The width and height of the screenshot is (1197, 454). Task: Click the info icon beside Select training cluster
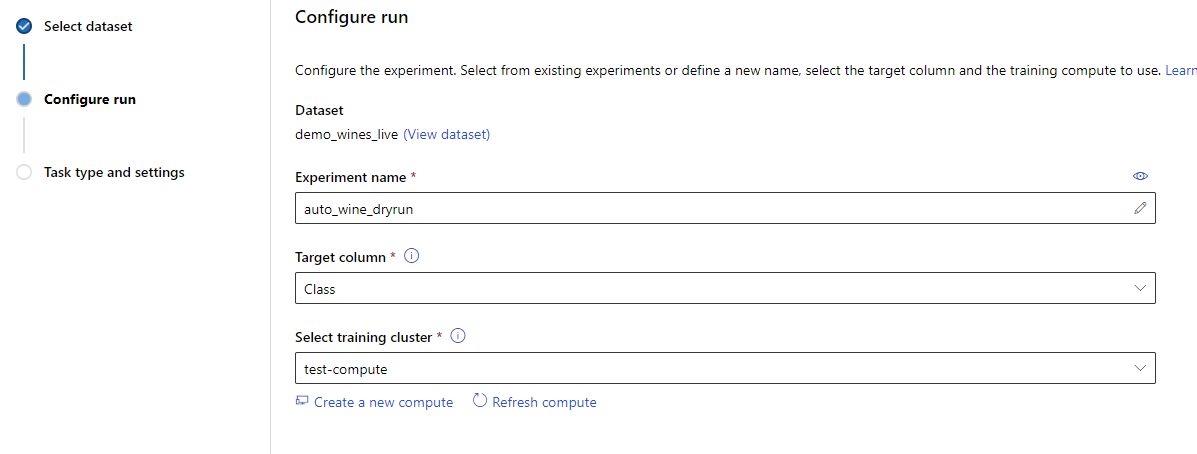[x=459, y=336]
